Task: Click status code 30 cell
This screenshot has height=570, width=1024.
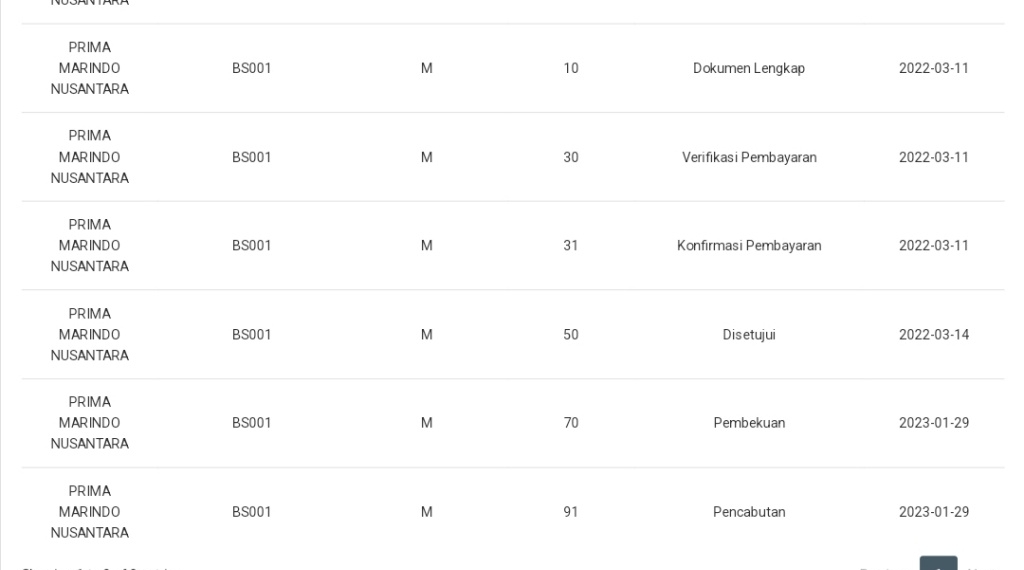Action: (x=571, y=157)
